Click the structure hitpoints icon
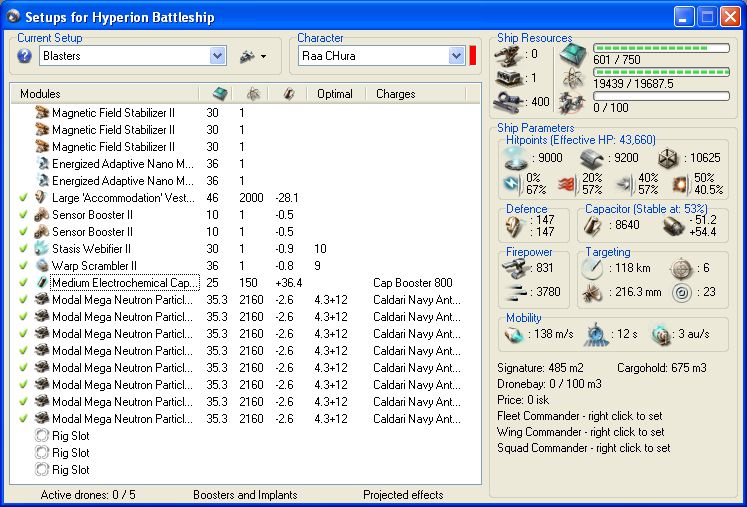The height and width of the screenshot is (507, 747). tap(670, 157)
